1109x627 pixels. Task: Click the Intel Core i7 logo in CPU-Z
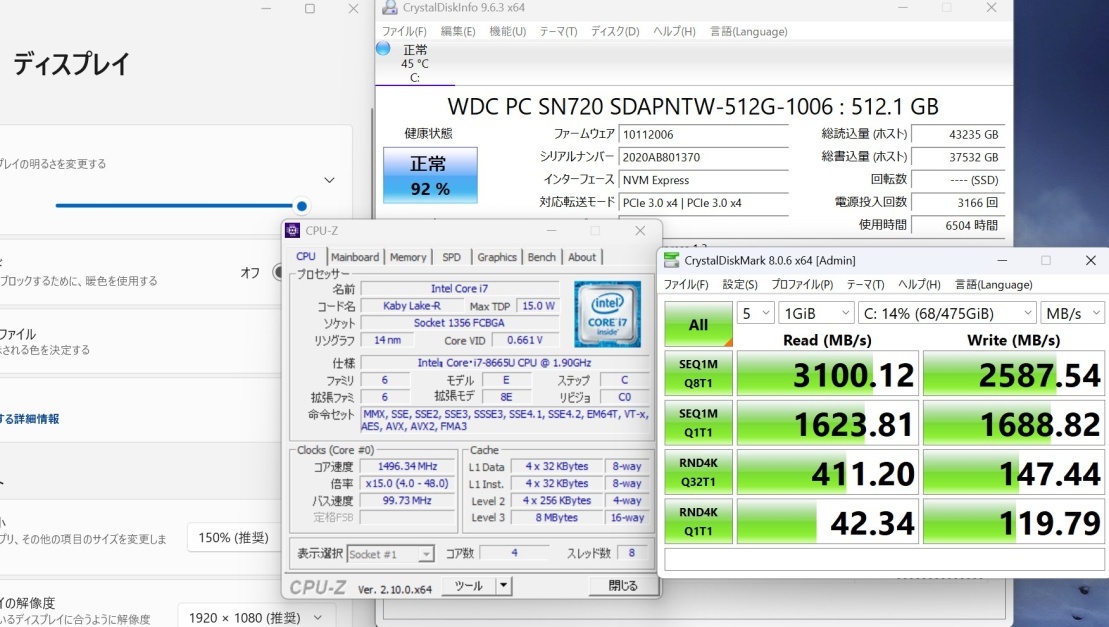(x=608, y=315)
